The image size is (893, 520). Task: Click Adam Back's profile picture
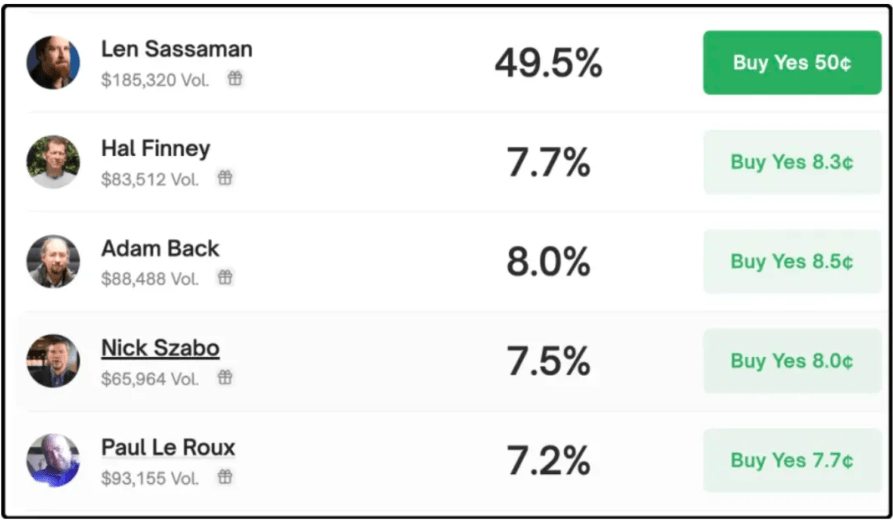pos(53,262)
